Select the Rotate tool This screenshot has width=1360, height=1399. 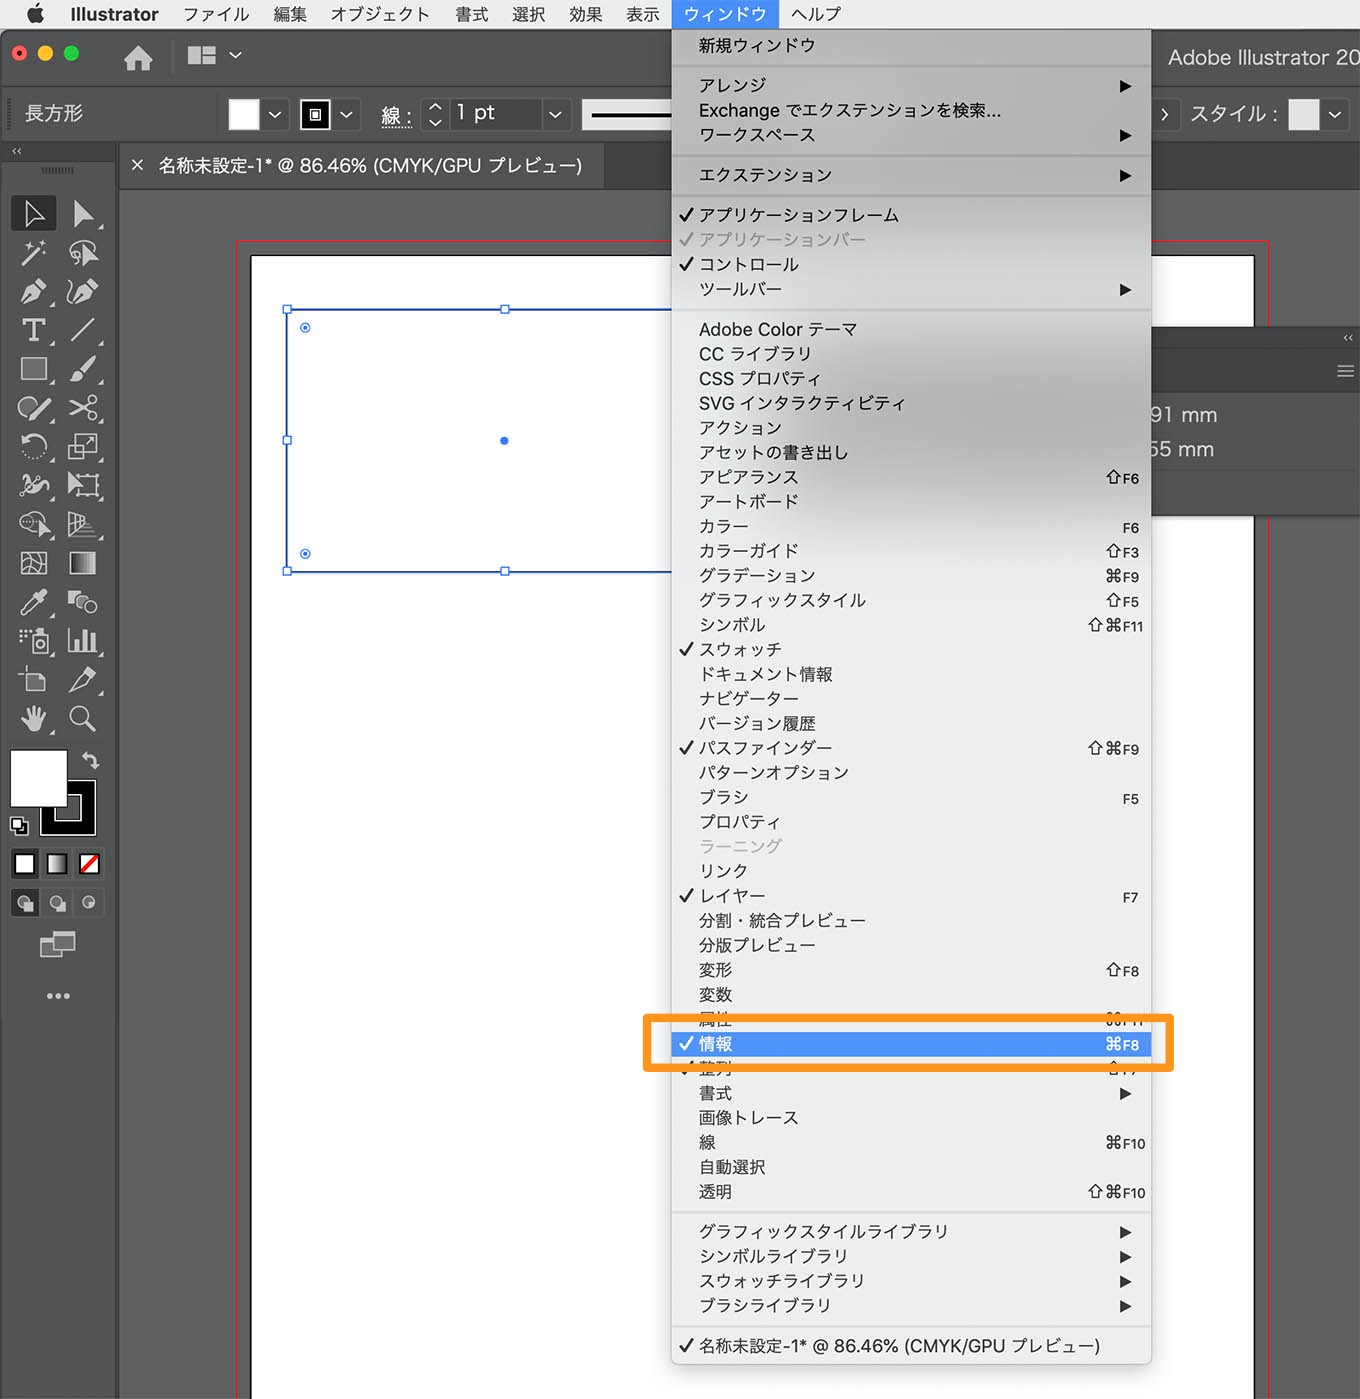click(x=33, y=447)
